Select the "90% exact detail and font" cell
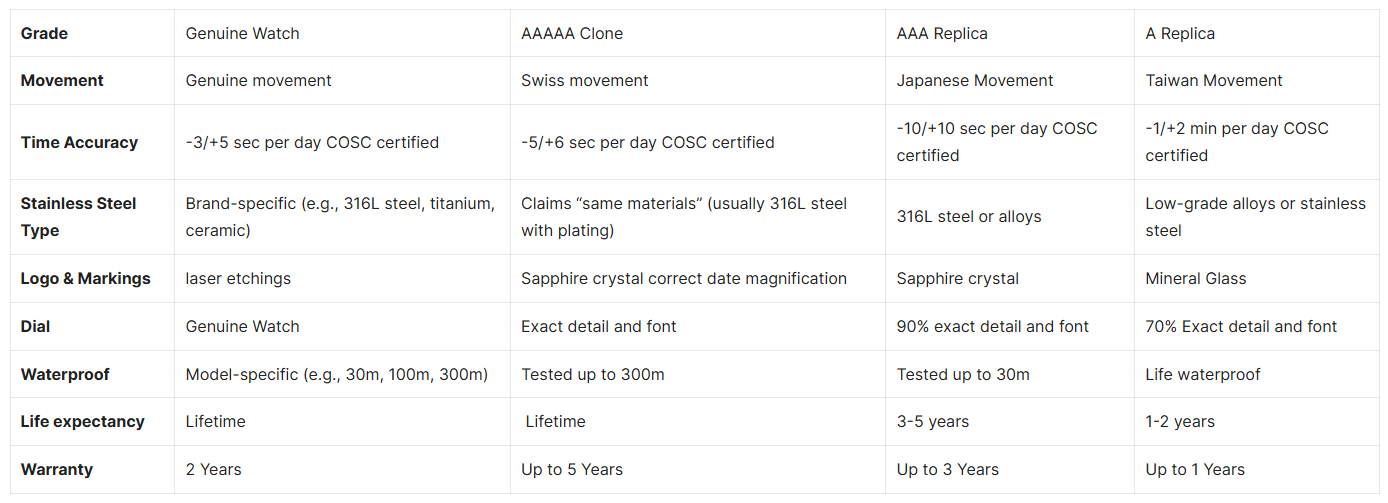This screenshot has height=503, width=1388. coord(993,326)
